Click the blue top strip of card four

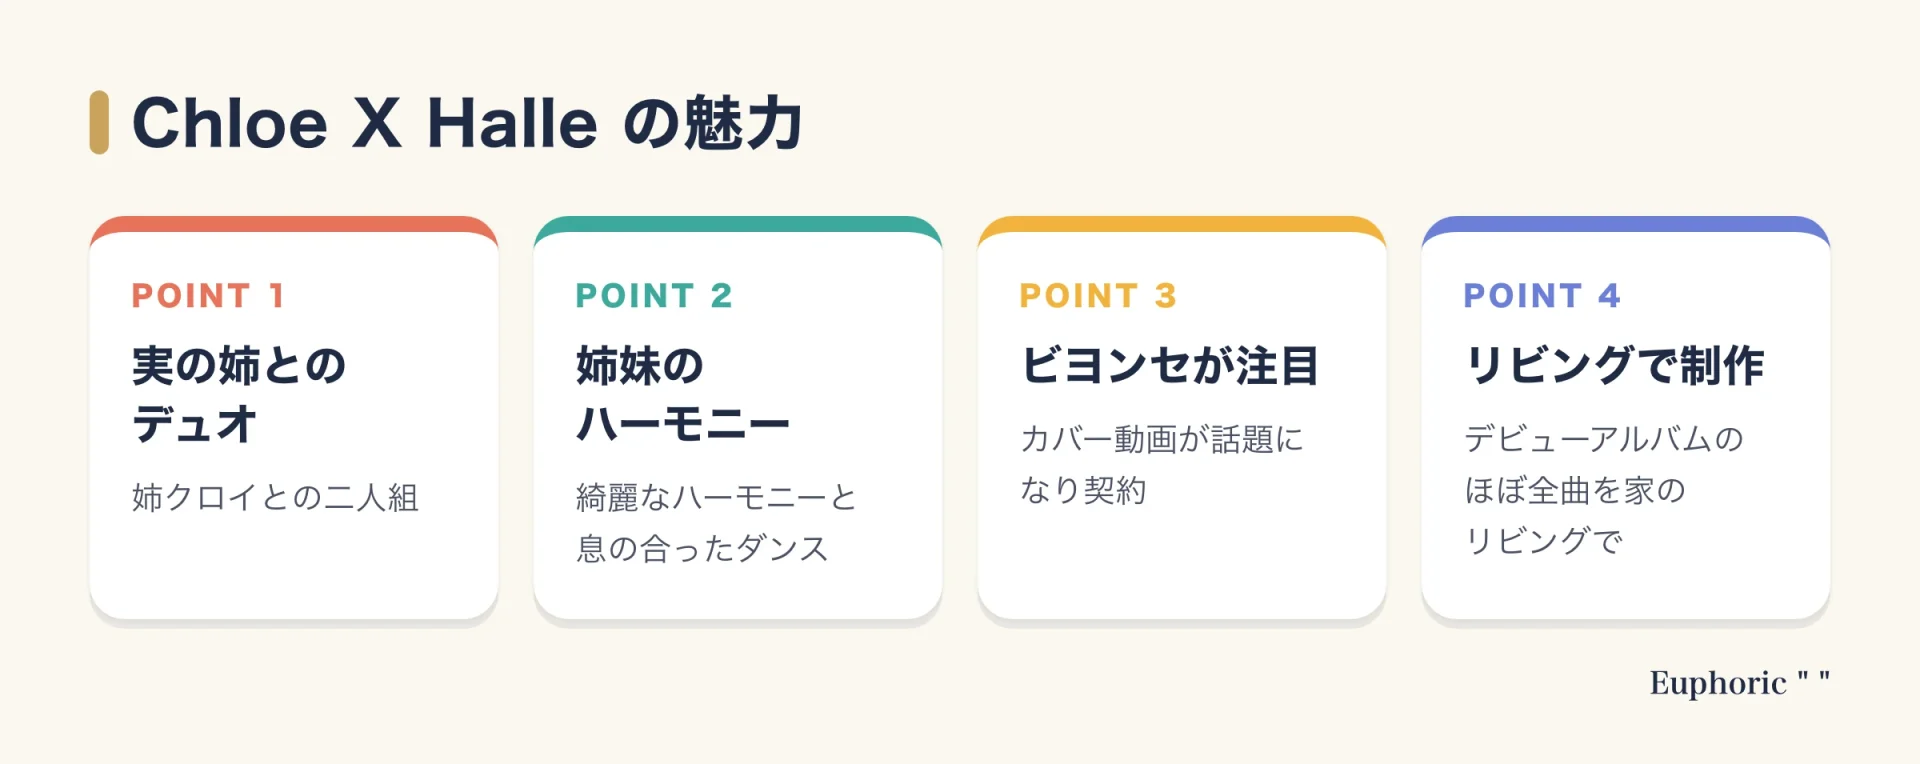tap(1626, 224)
